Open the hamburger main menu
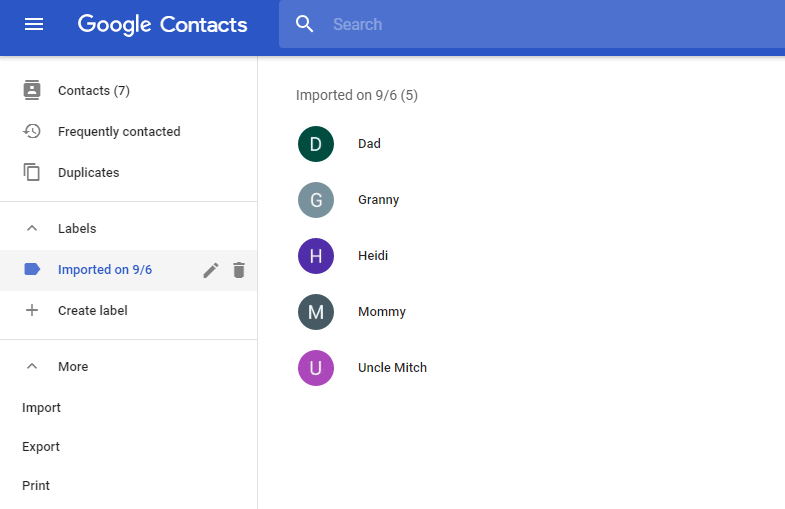The image size is (785, 509). pos(34,24)
